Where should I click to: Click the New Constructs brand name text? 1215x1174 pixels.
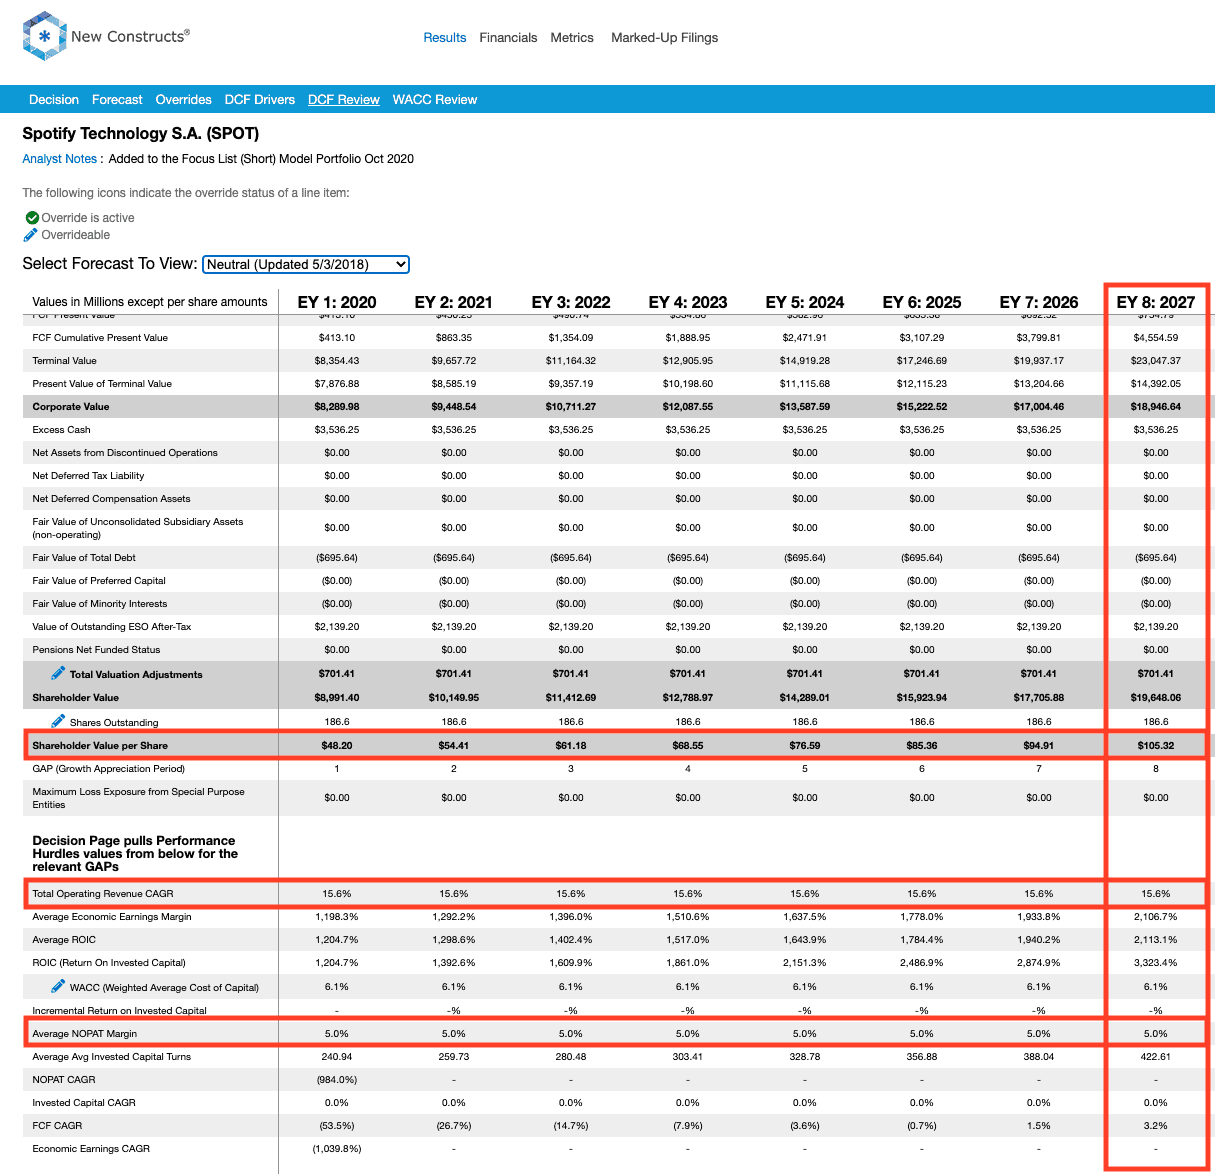coord(130,36)
